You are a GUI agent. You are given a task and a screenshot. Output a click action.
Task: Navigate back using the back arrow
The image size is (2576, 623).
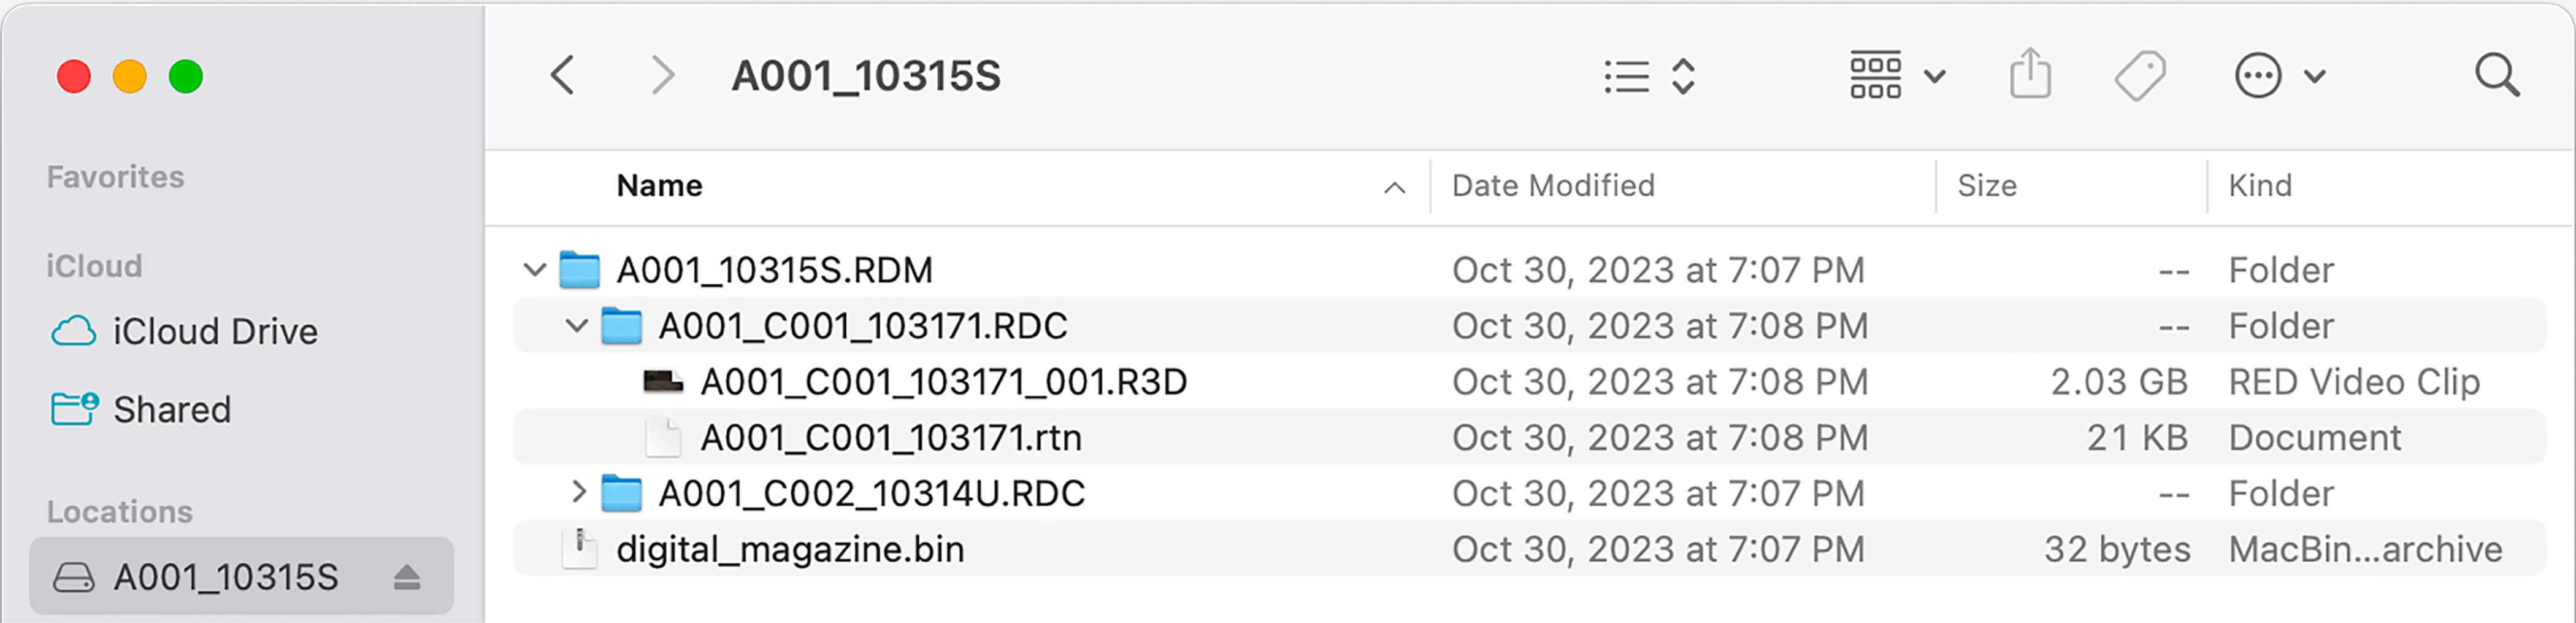[561, 75]
